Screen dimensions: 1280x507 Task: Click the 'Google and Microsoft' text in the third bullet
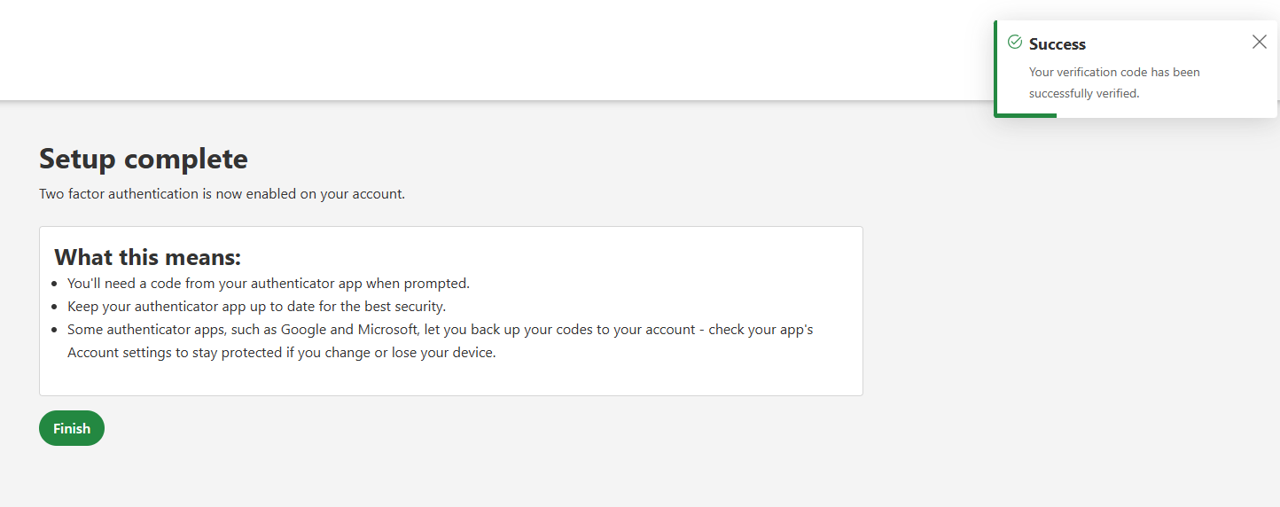350,329
